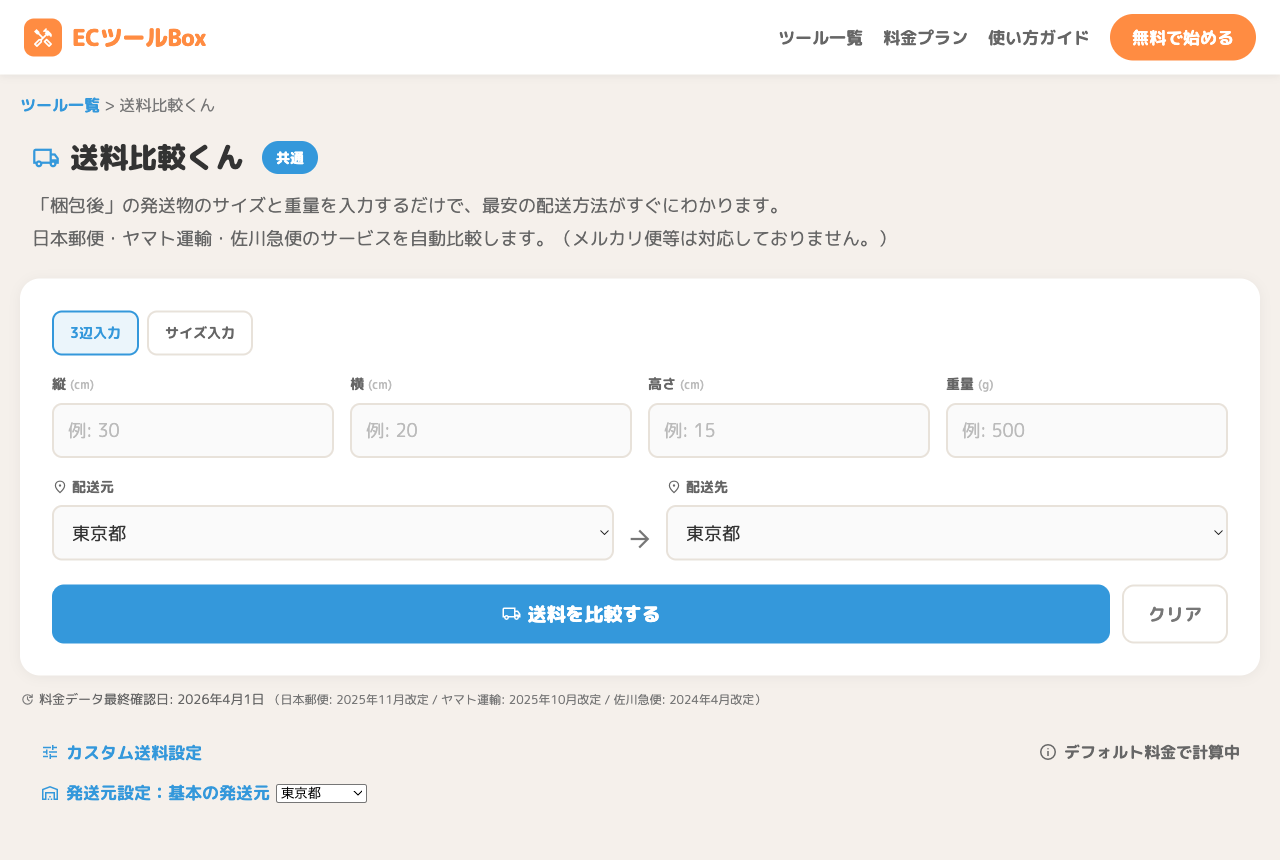Click the 送料比較くん breadcrumb text

click(x=167, y=105)
